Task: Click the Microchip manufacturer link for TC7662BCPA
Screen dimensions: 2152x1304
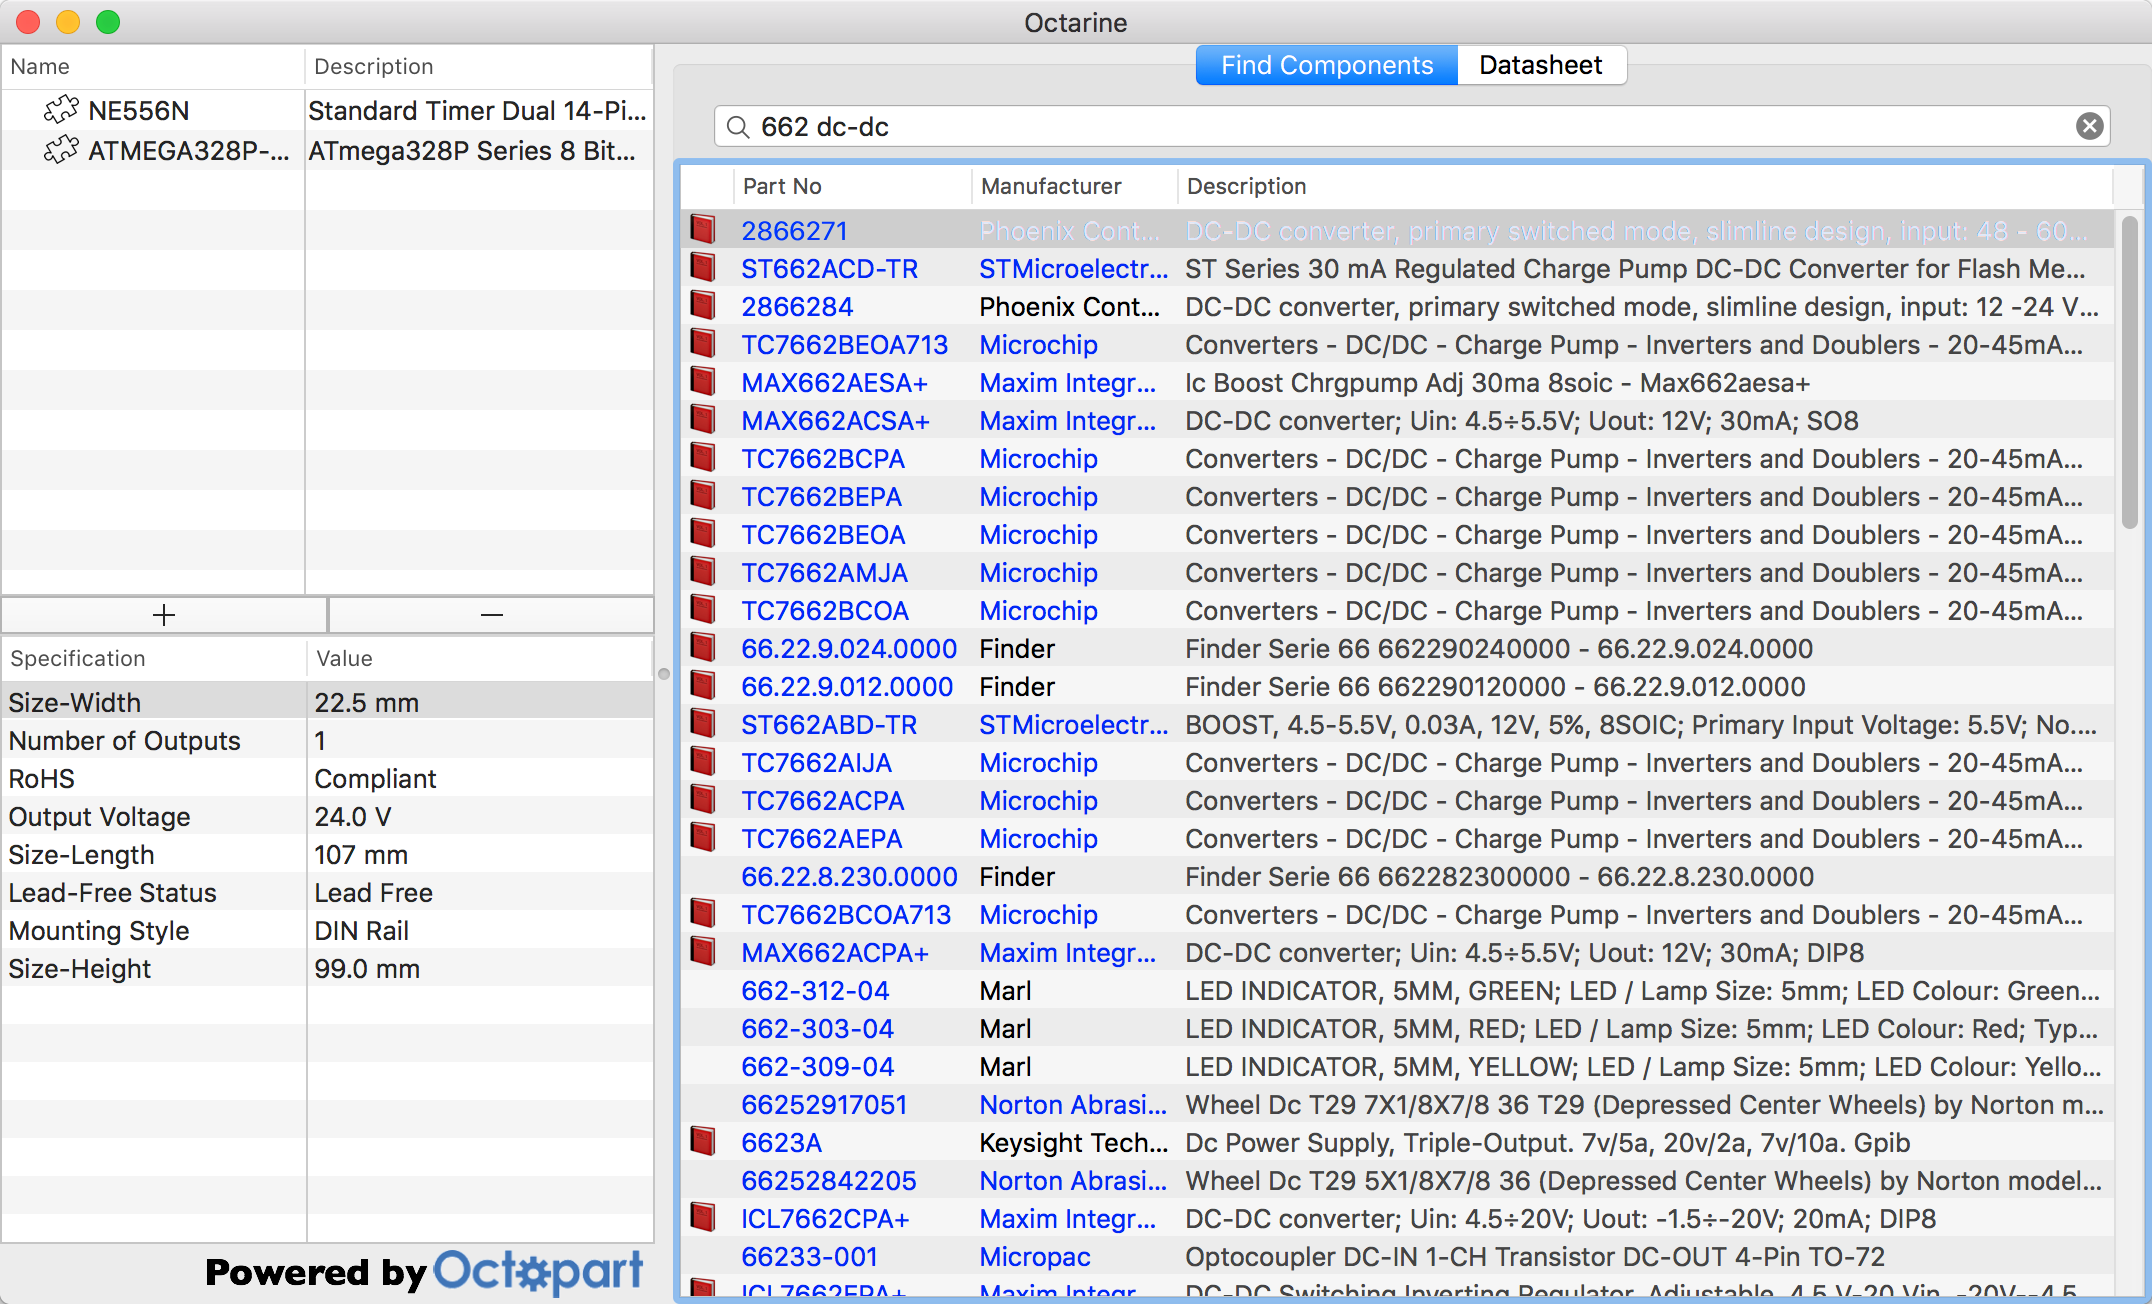Action: pyautogui.click(x=1038, y=459)
